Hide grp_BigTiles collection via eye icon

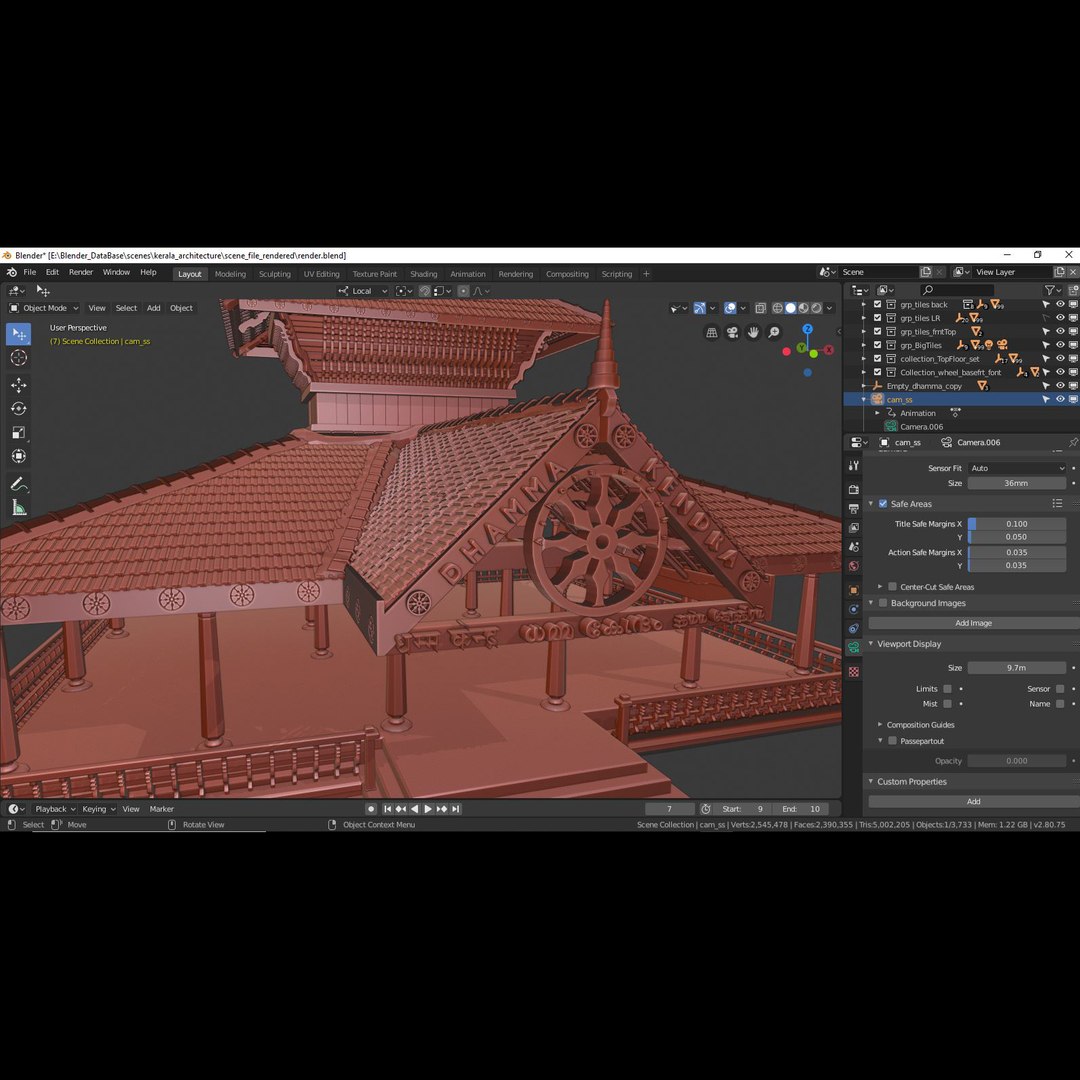(1060, 345)
